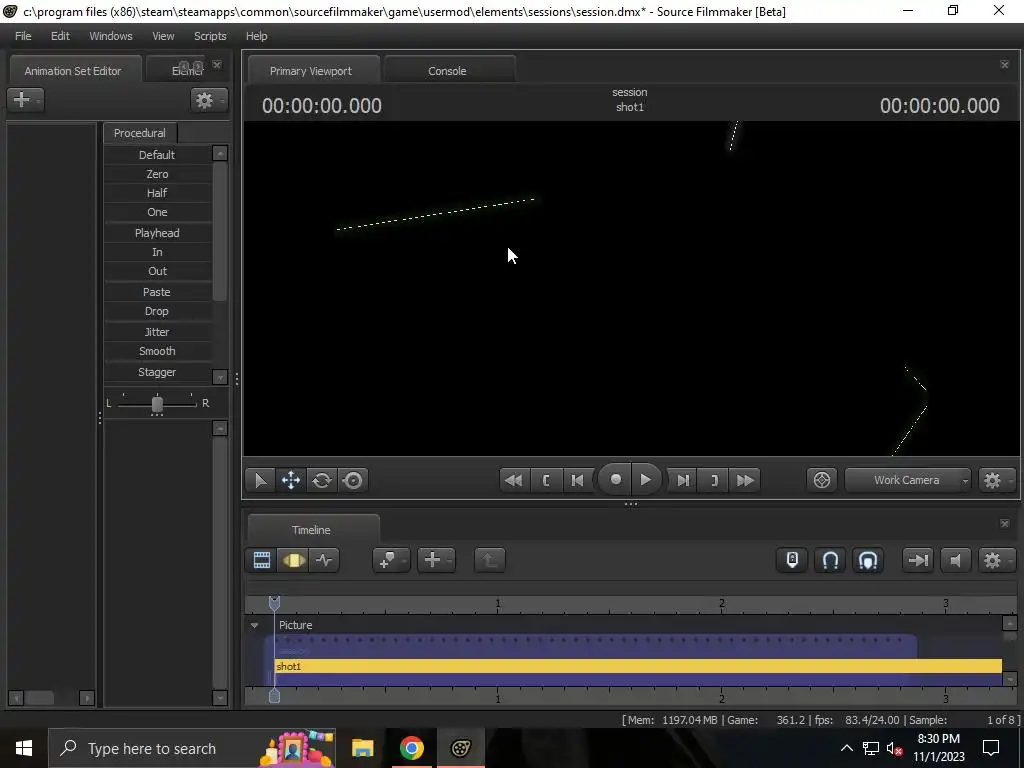Screen dimensions: 1024x768
Task: Select the shot1 clip on timeline
Action: click(x=638, y=666)
